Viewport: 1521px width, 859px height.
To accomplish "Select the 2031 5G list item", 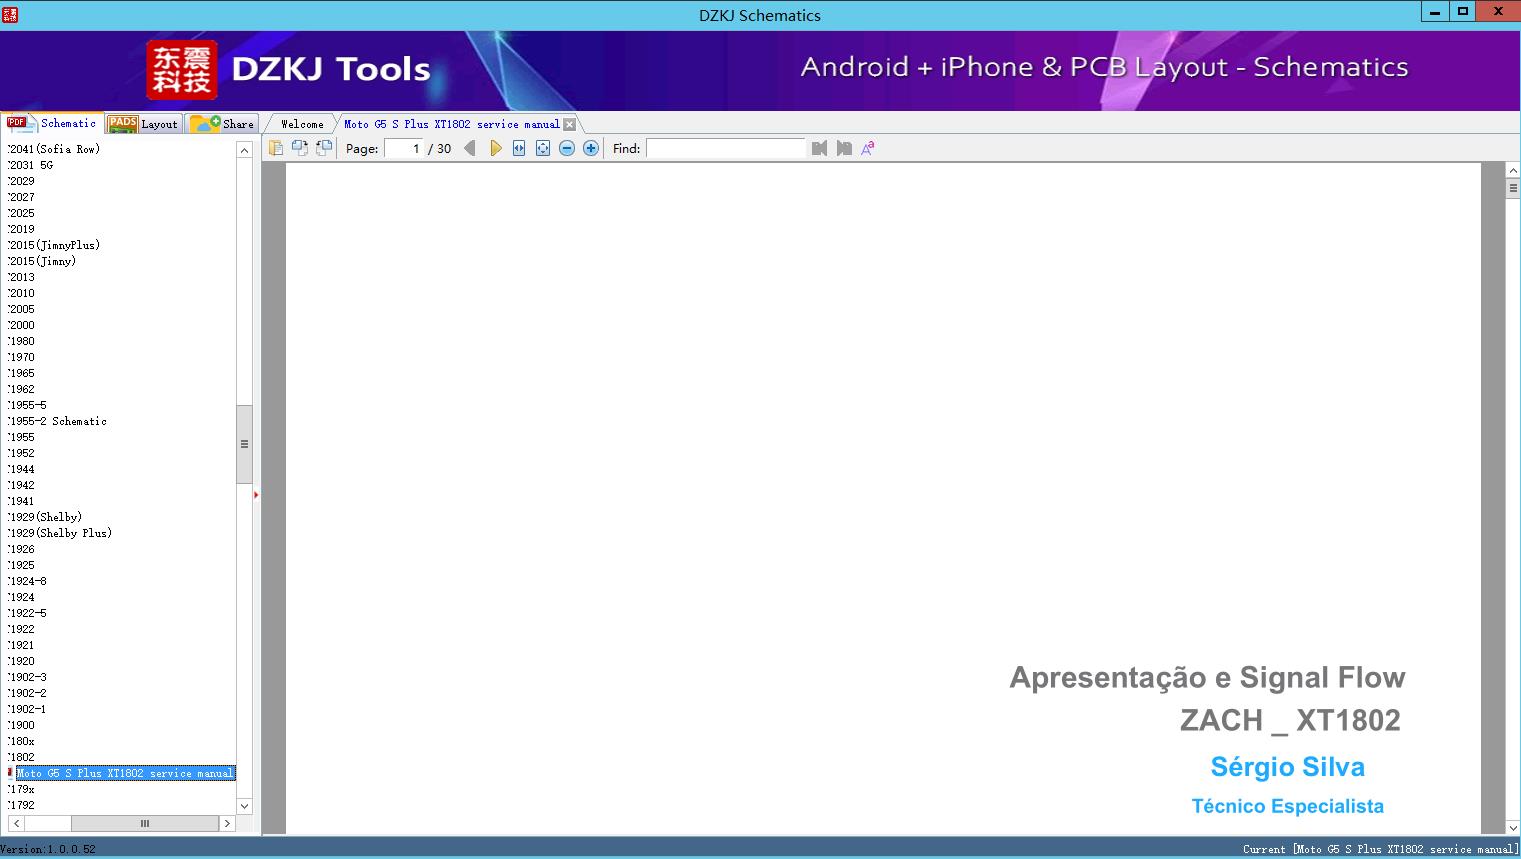I will pyautogui.click(x=31, y=165).
